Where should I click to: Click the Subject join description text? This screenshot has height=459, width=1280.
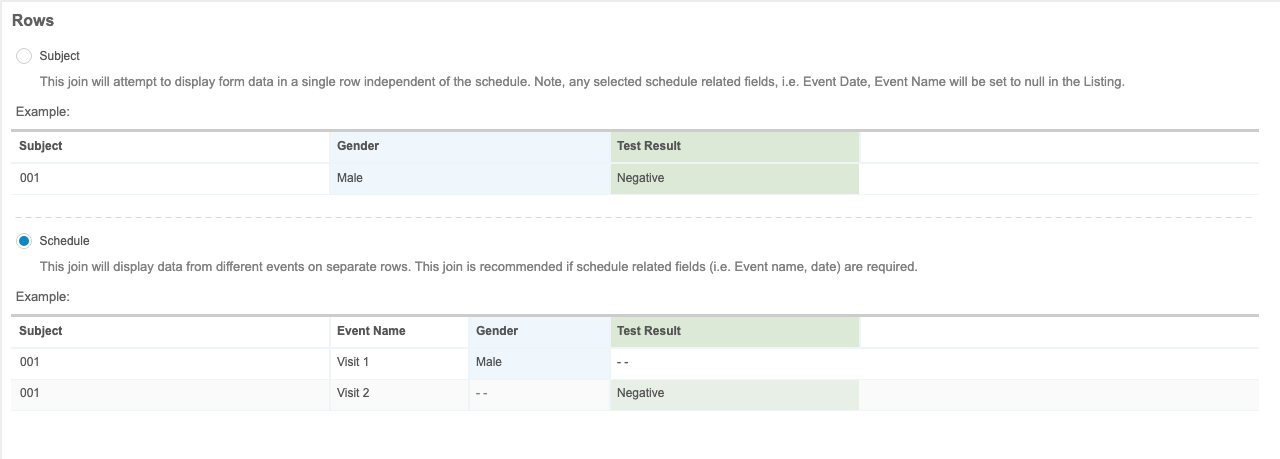(581, 82)
